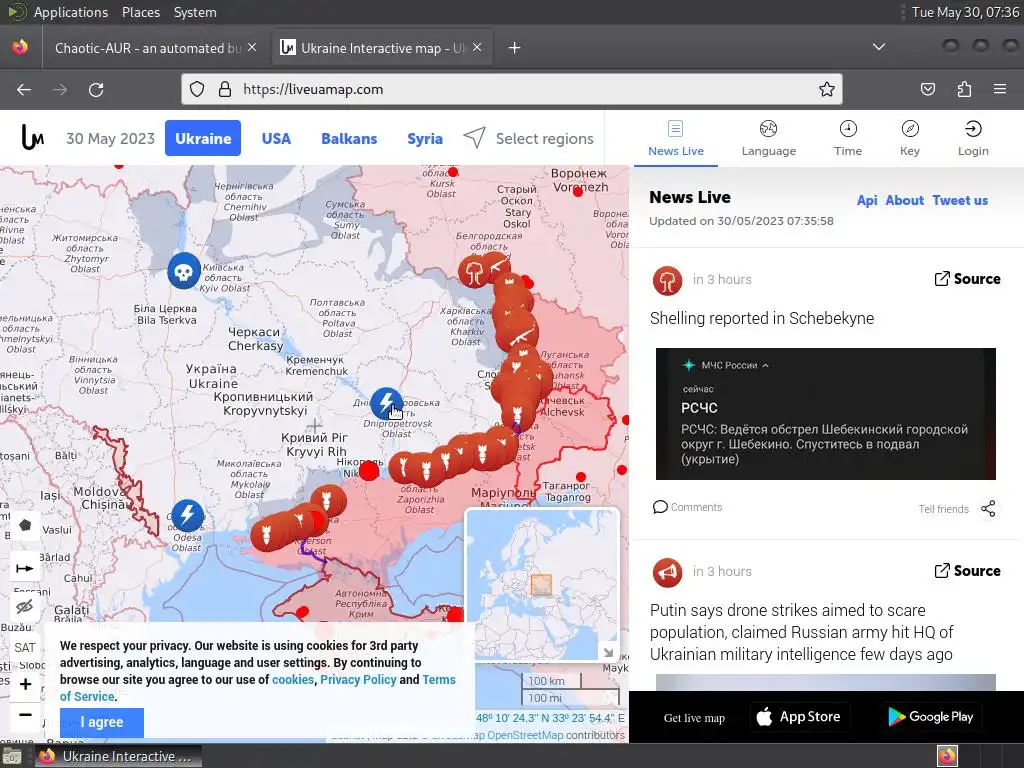1024x768 pixels.
Task: Switch to the Balkans map
Action: pos(349,138)
